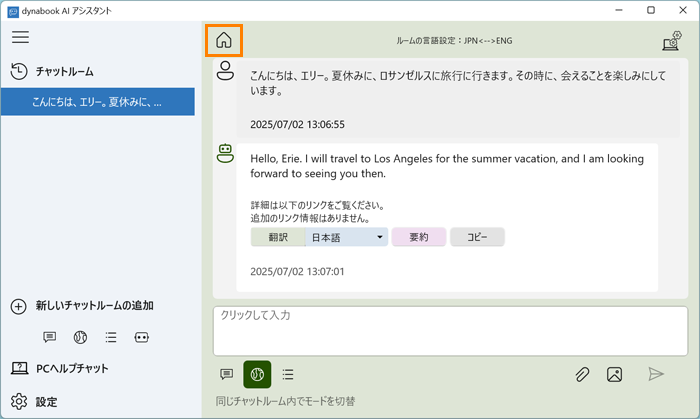Viewport: 700px width, 419px height.
Task: Choose summary list mode icon in sidebar
Action: (111, 337)
